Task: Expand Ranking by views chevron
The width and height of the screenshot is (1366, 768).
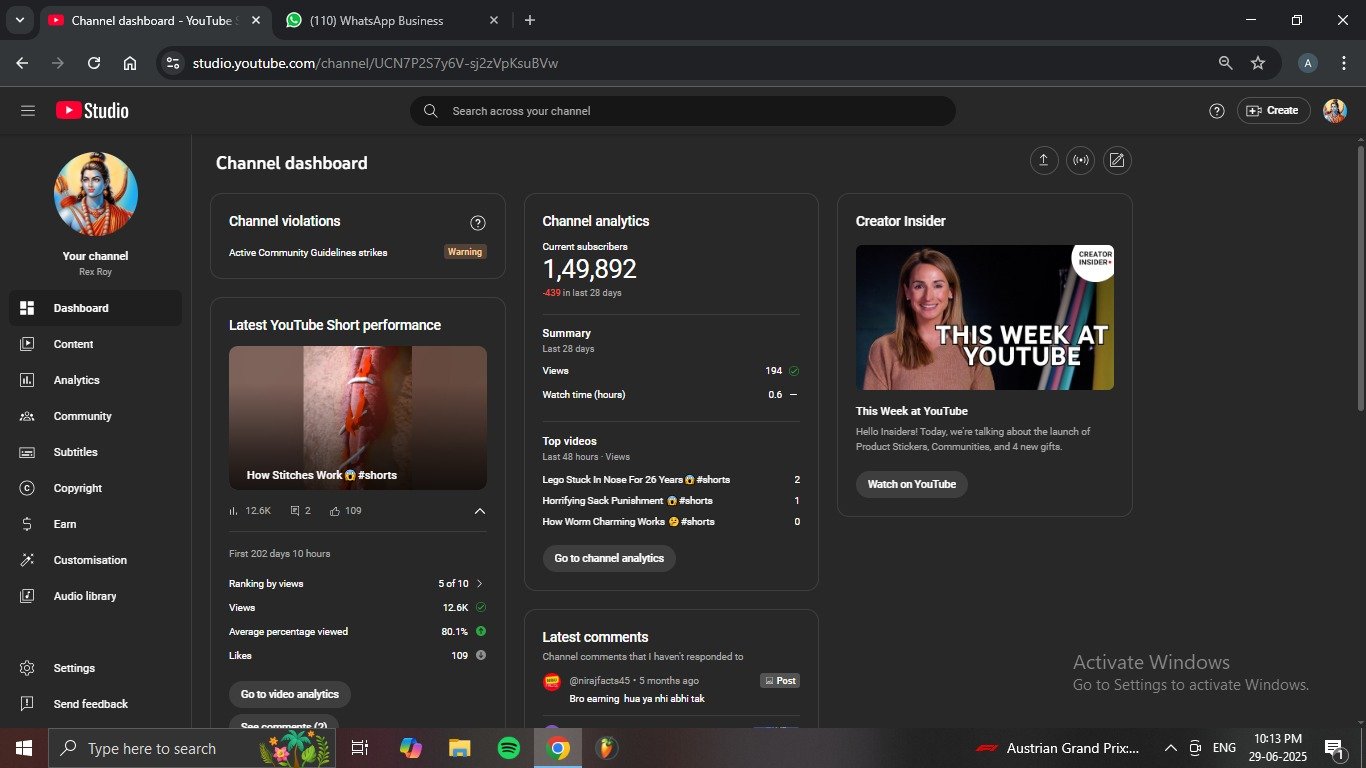Action: pyautogui.click(x=480, y=584)
